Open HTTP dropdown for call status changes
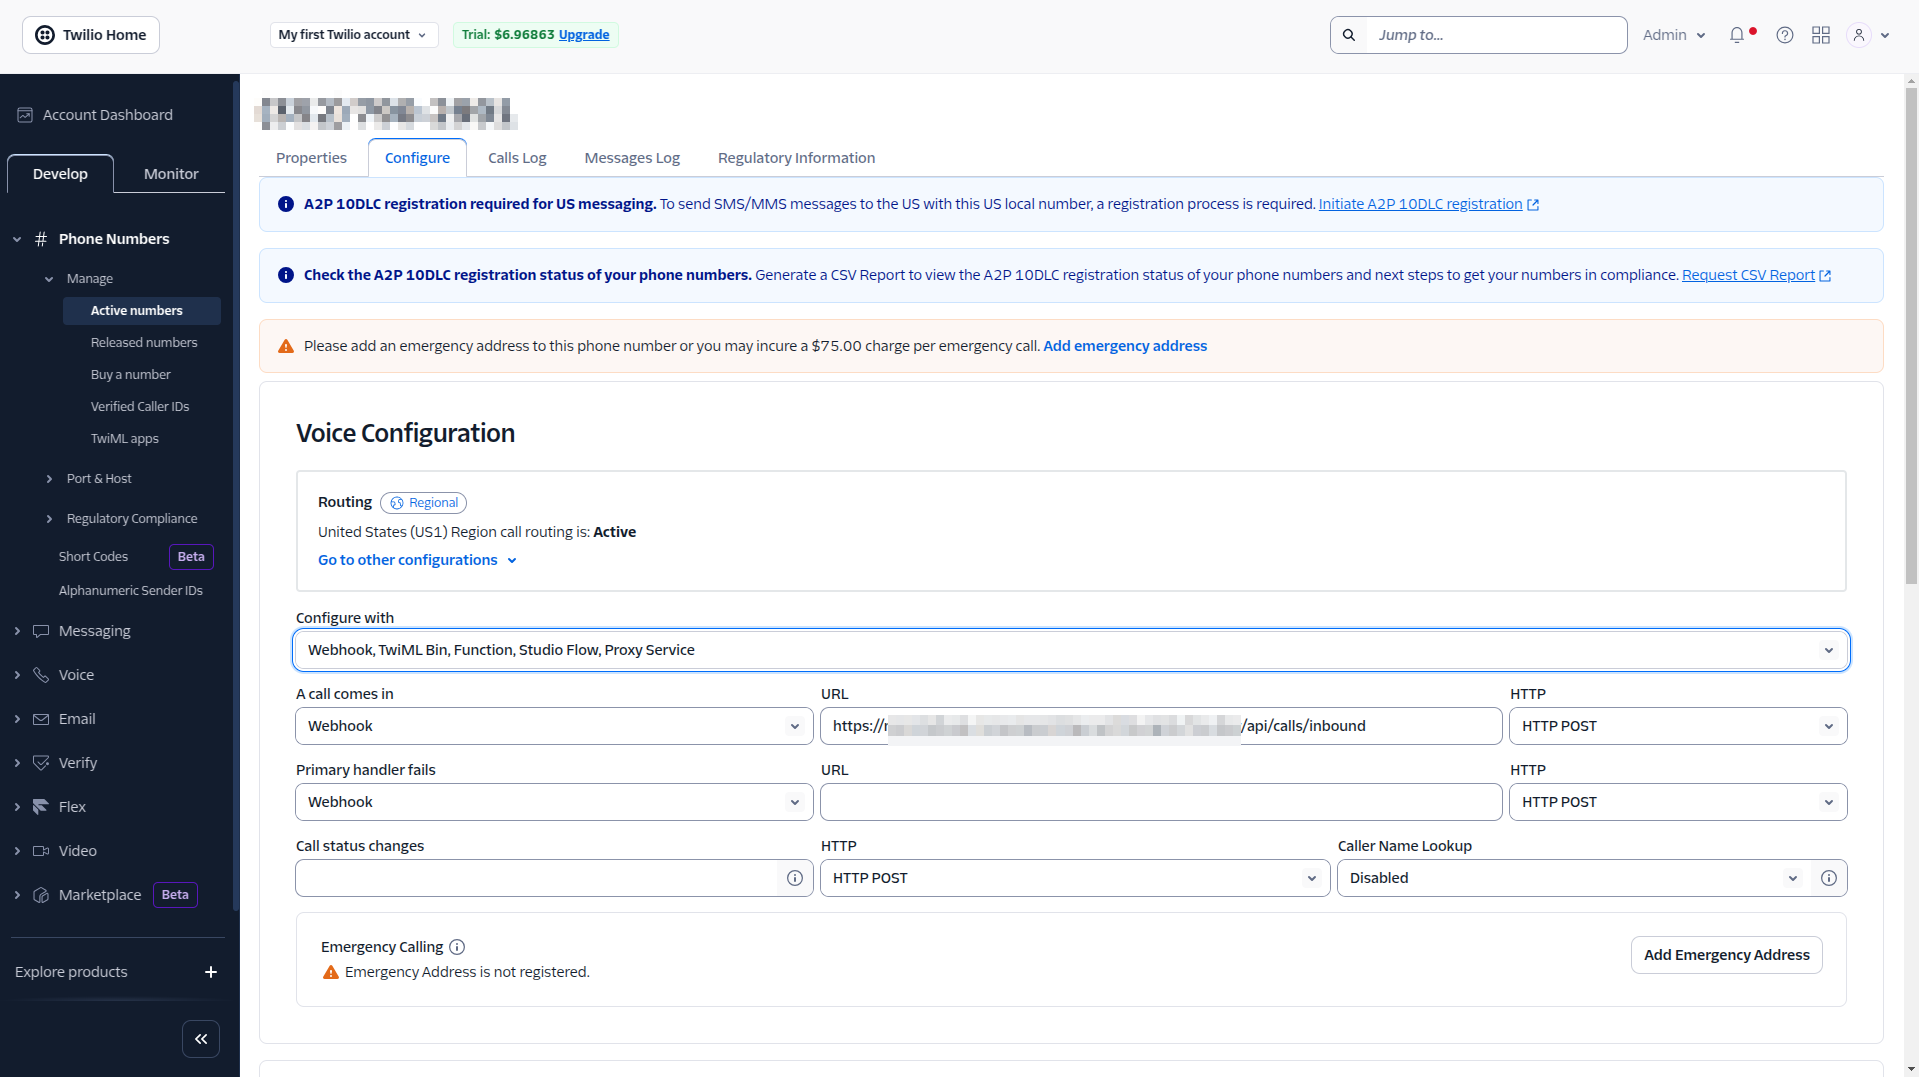 coord(1075,878)
